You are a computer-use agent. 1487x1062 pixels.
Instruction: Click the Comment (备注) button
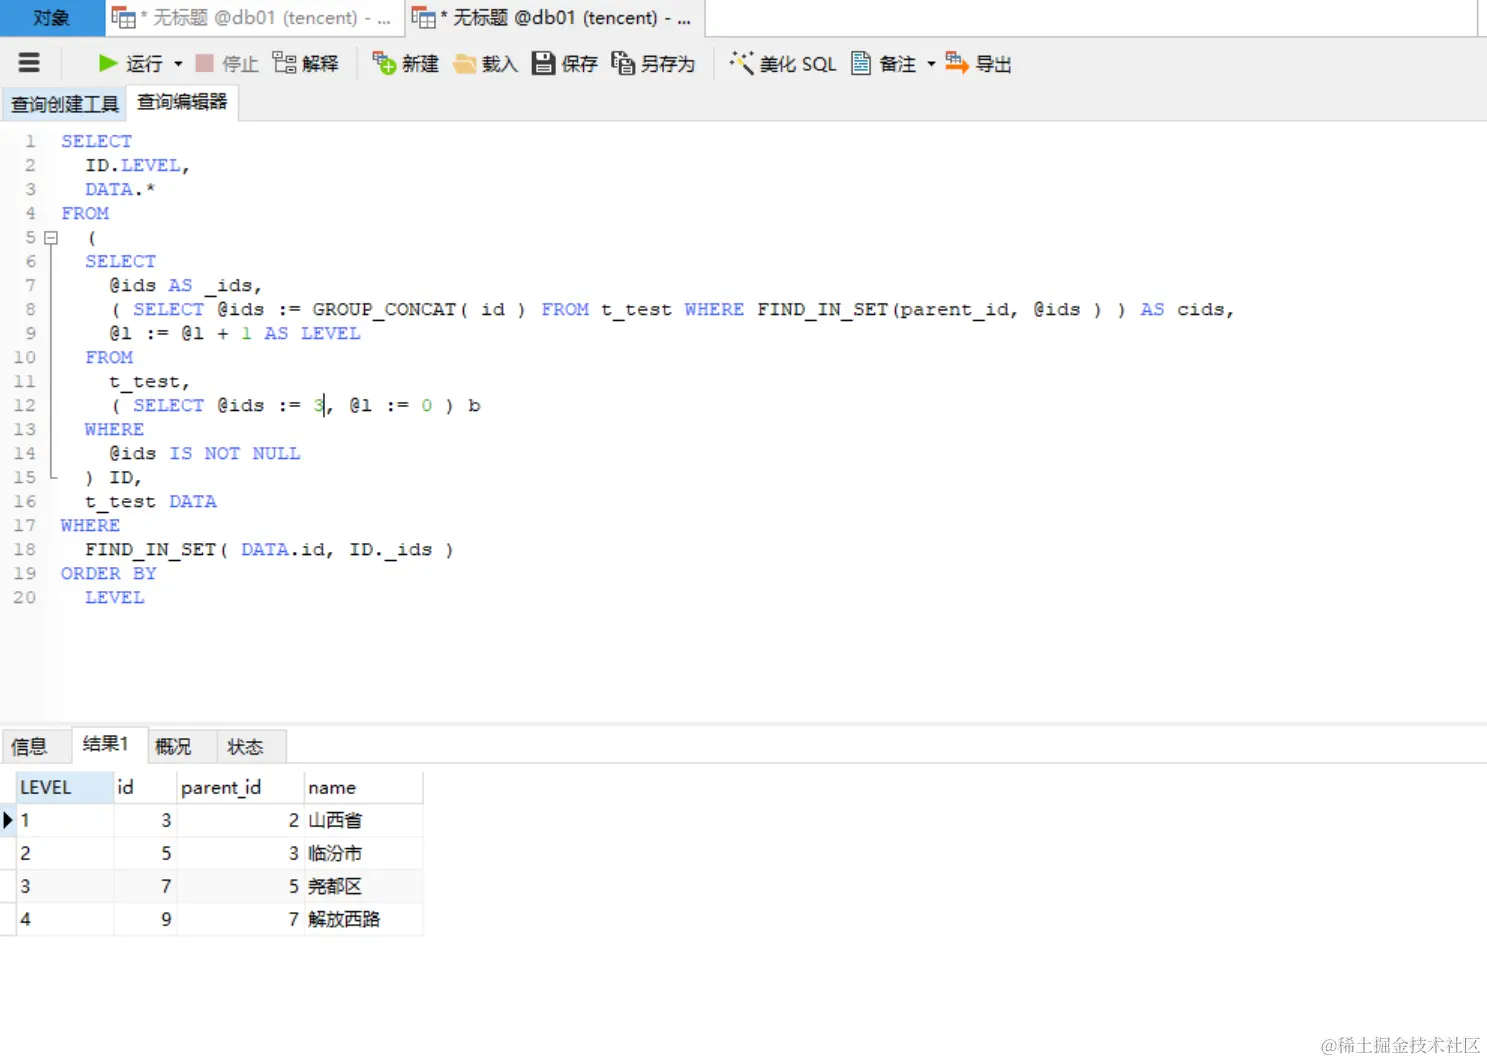click(x=883, y=63)
